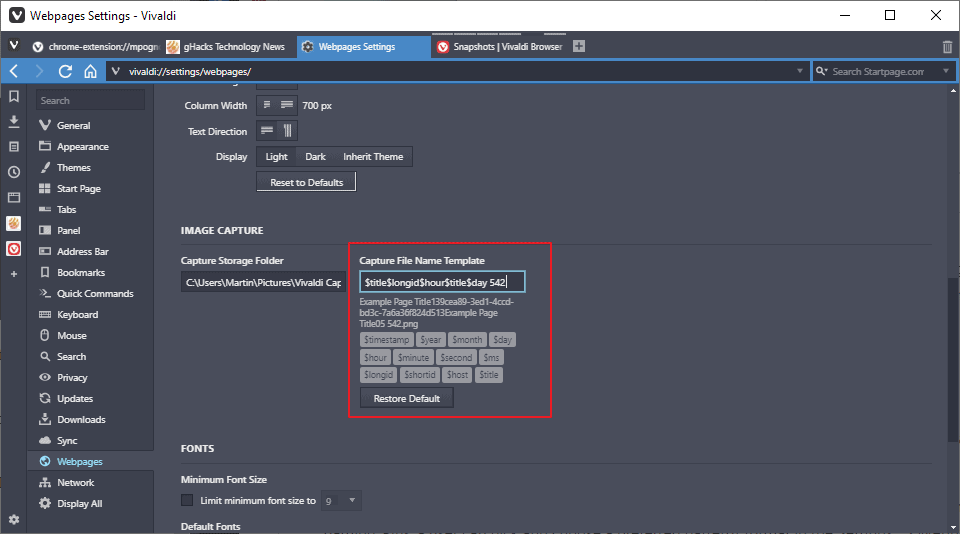Click the address bar URL field
The width and height of the screenshot is (960, 534).
click(458, 72)
